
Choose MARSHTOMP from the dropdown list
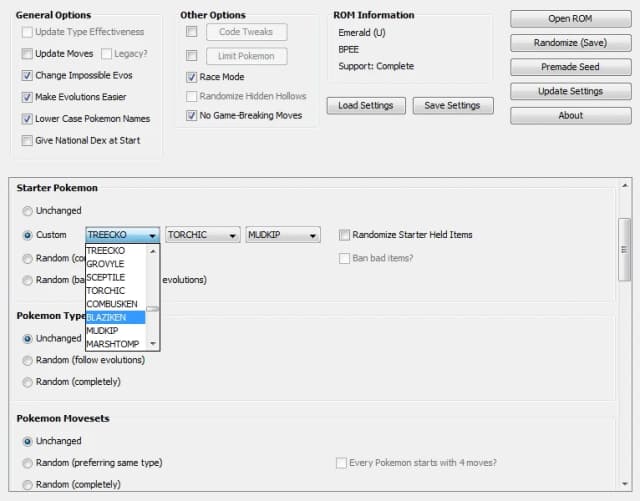(116, 344)
